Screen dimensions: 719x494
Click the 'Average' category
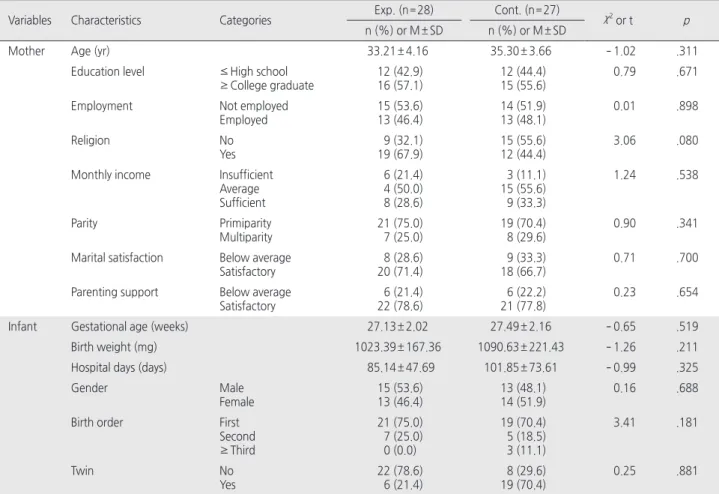coord(239,189)
